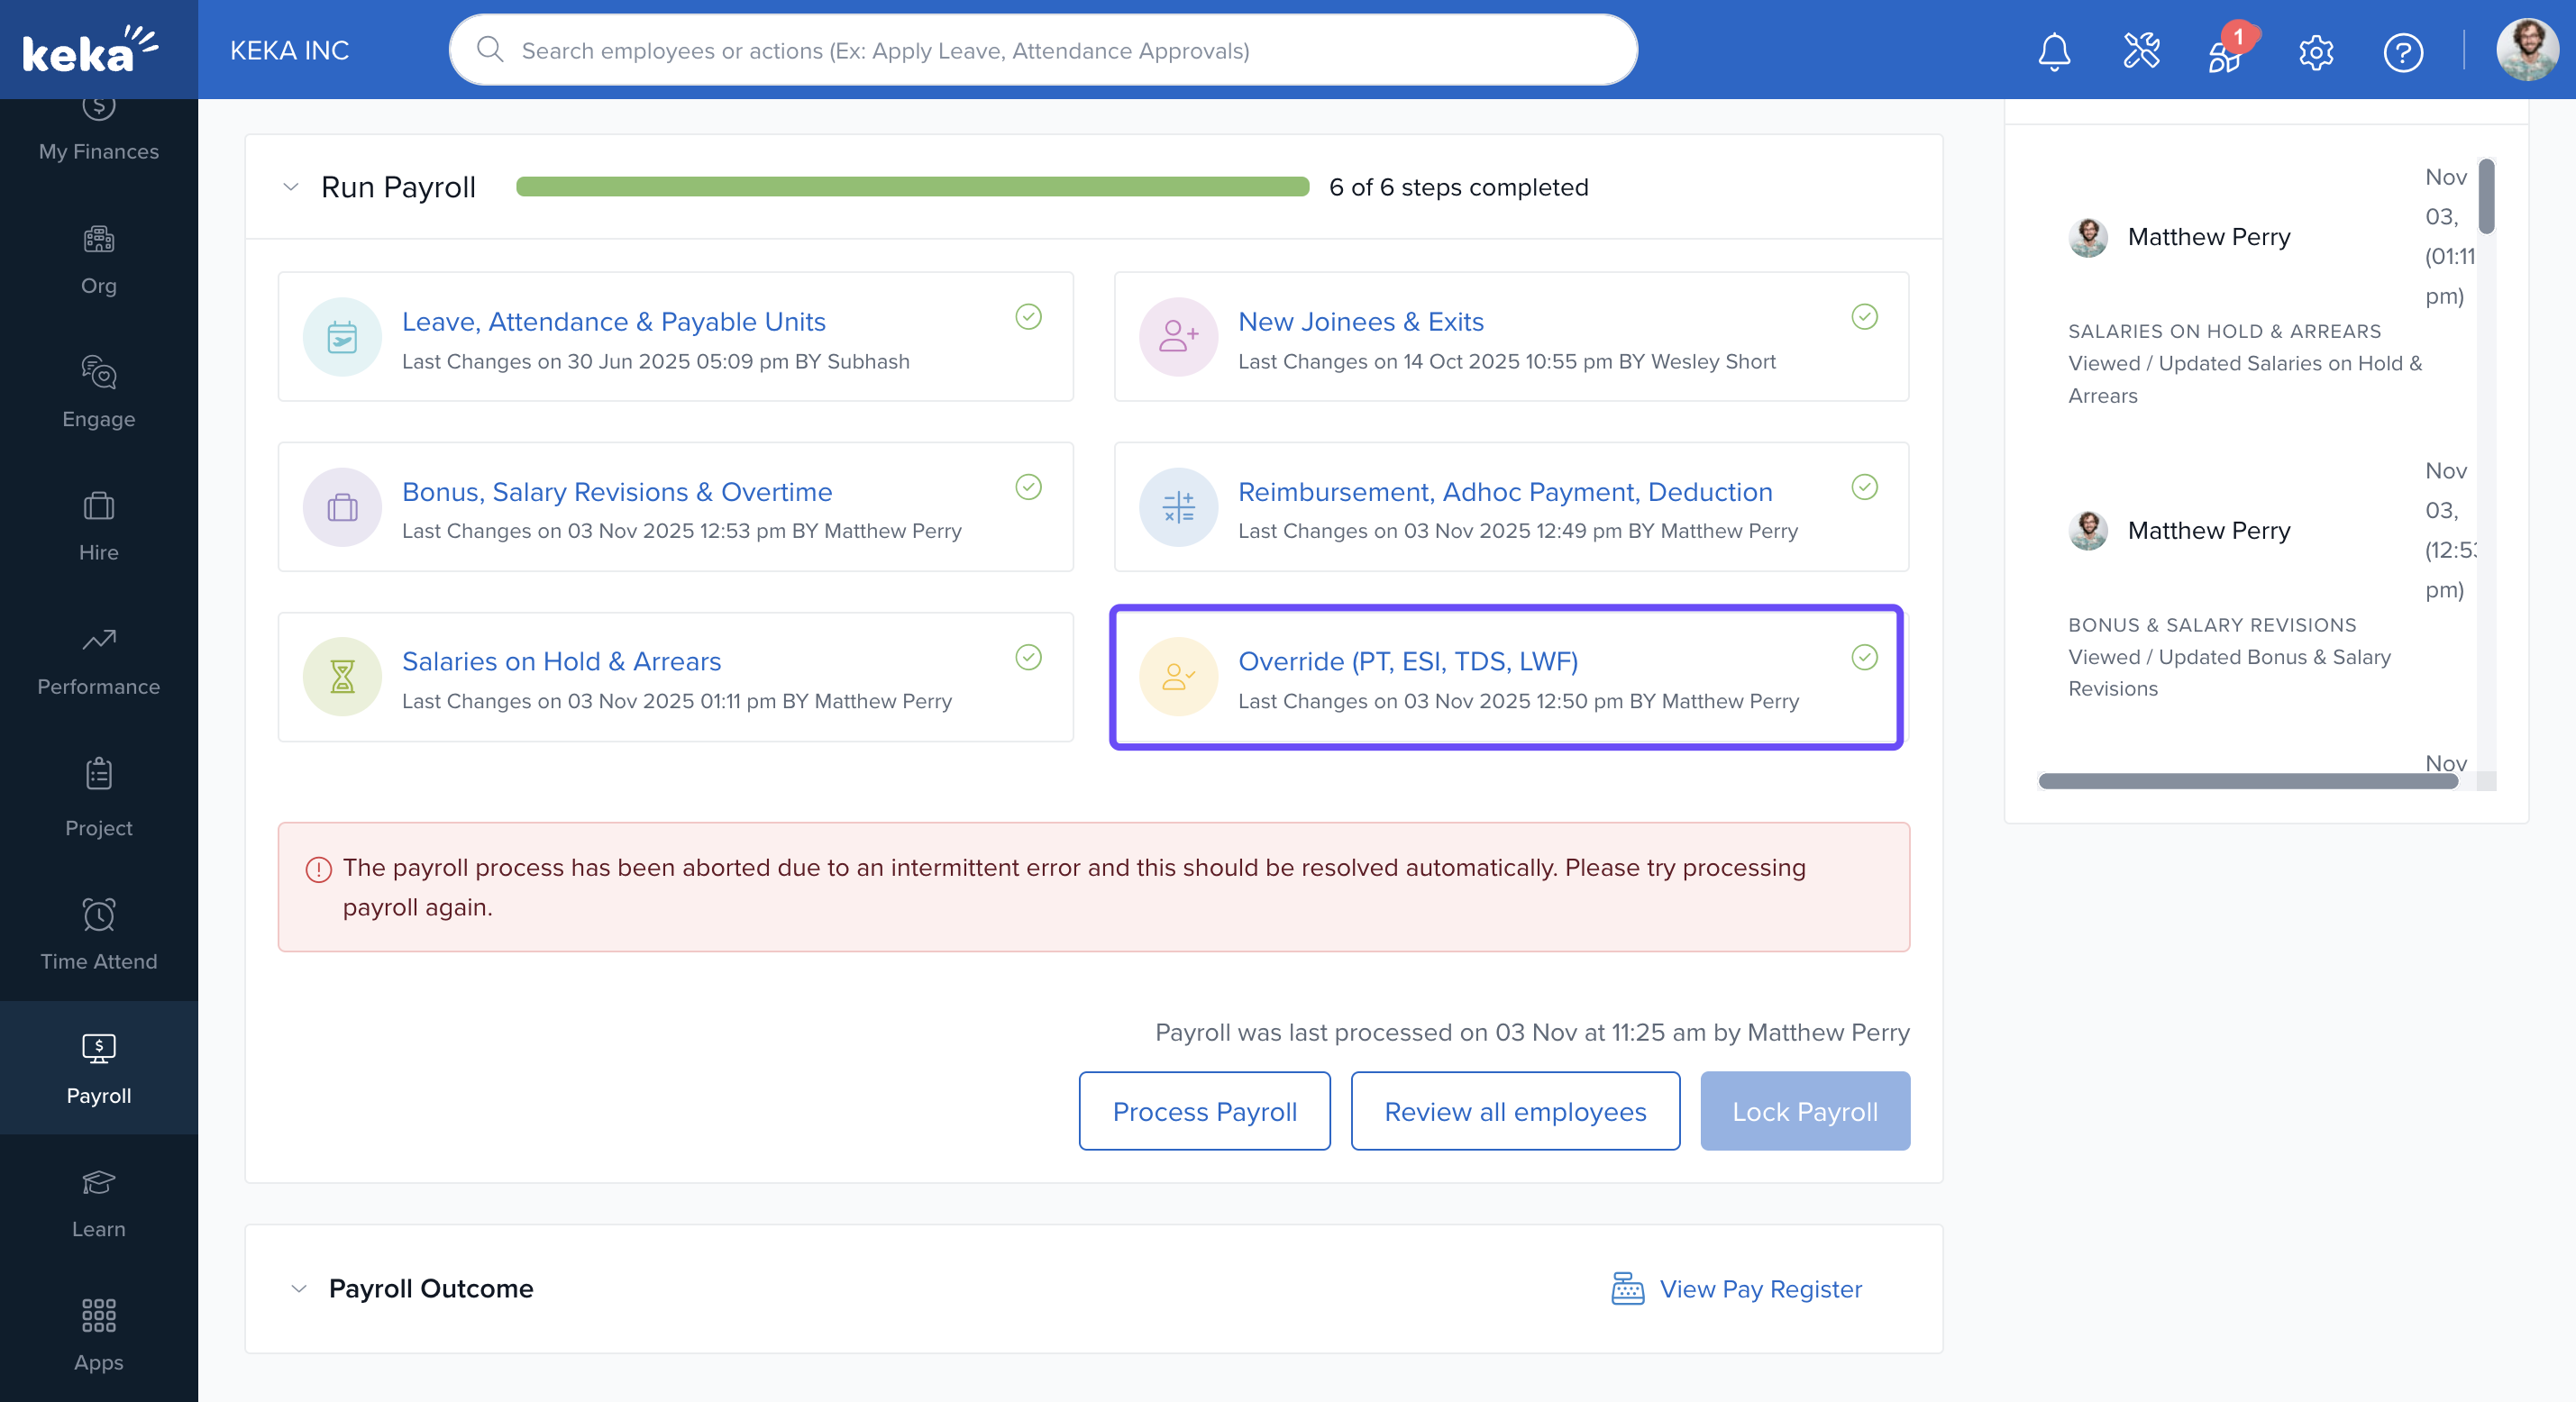Viewport: 2576px width, 1402px height.
Task: Click the Review all employees button
Action: 1514,1111
